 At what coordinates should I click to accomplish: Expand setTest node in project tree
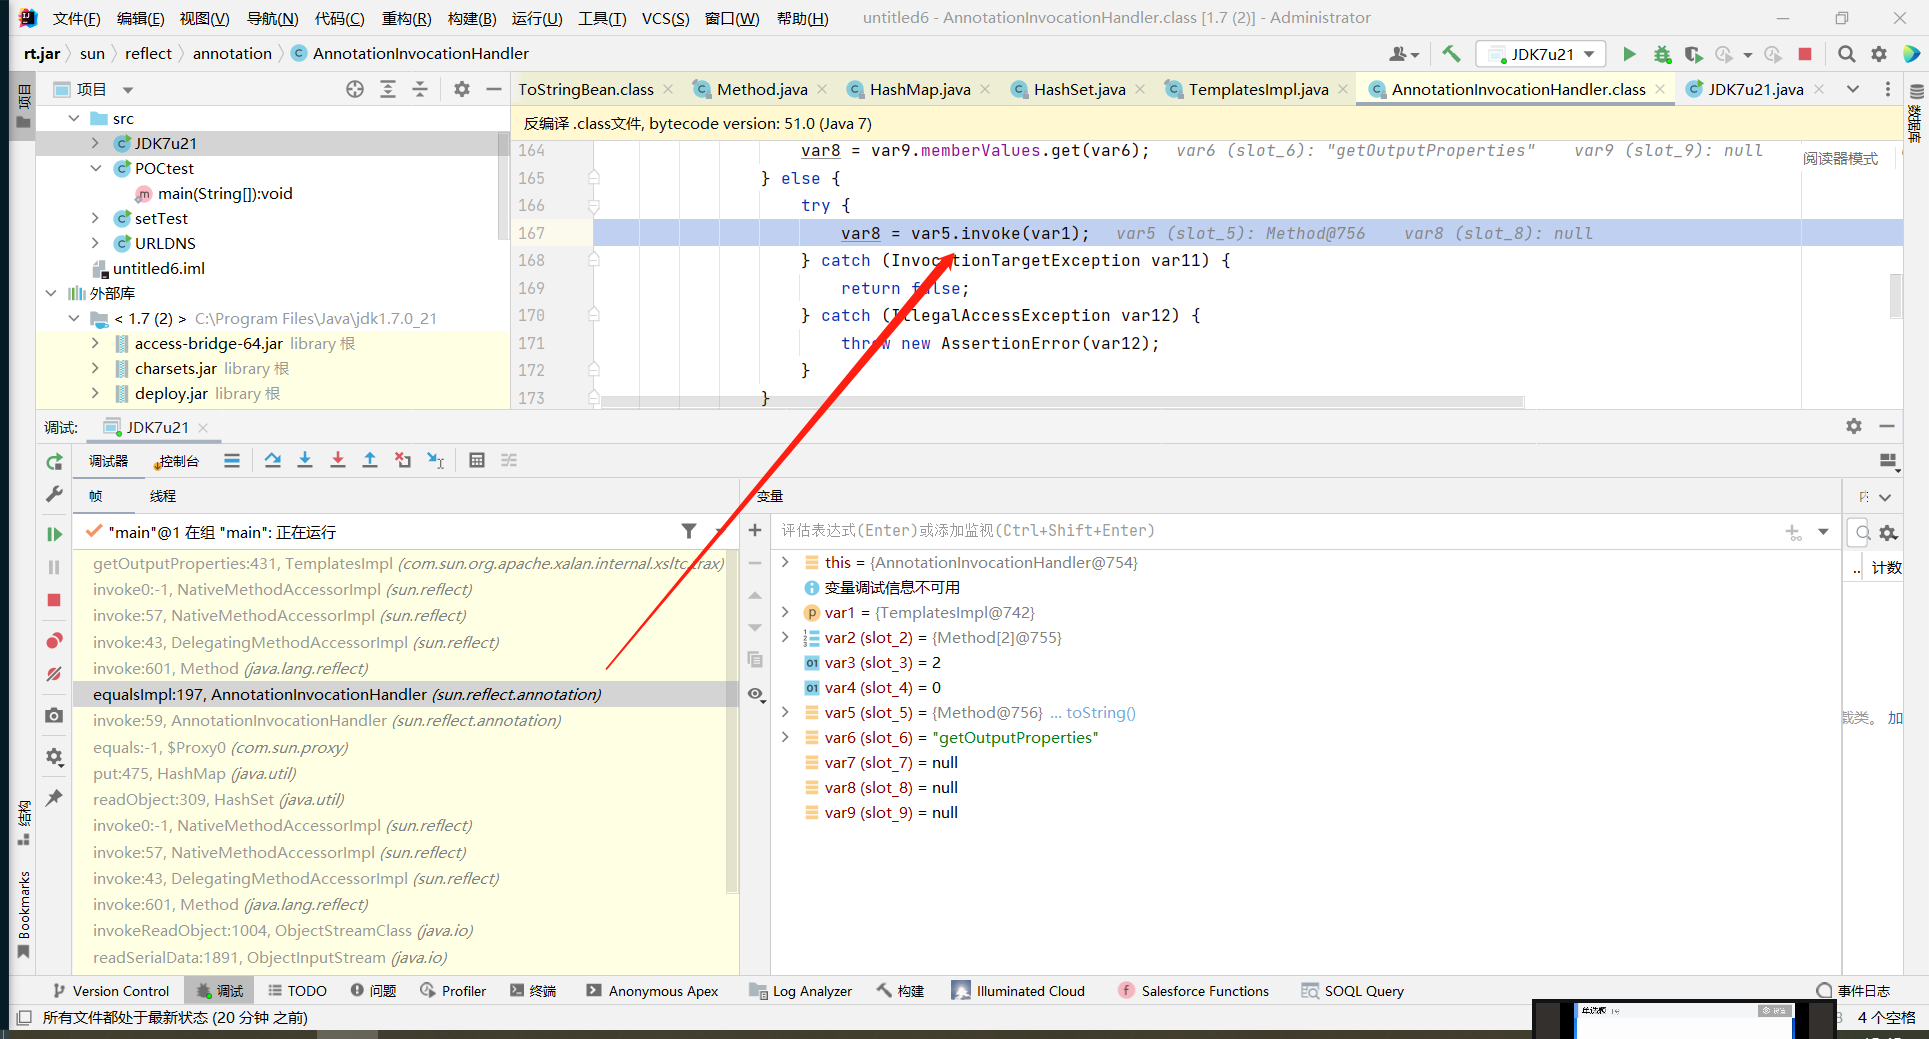[x=95, y=218]
